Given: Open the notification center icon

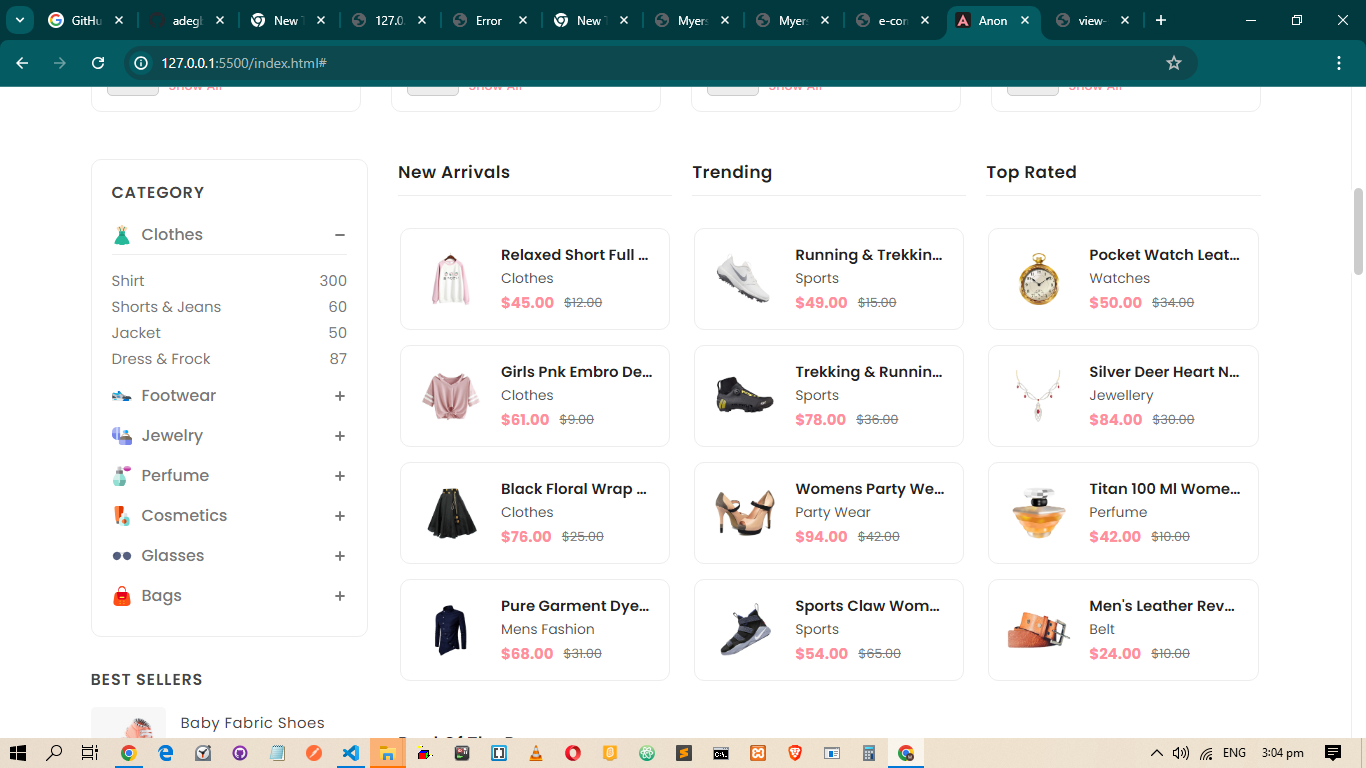Looking at the screenshot, I should click(x=1333, y=753).
